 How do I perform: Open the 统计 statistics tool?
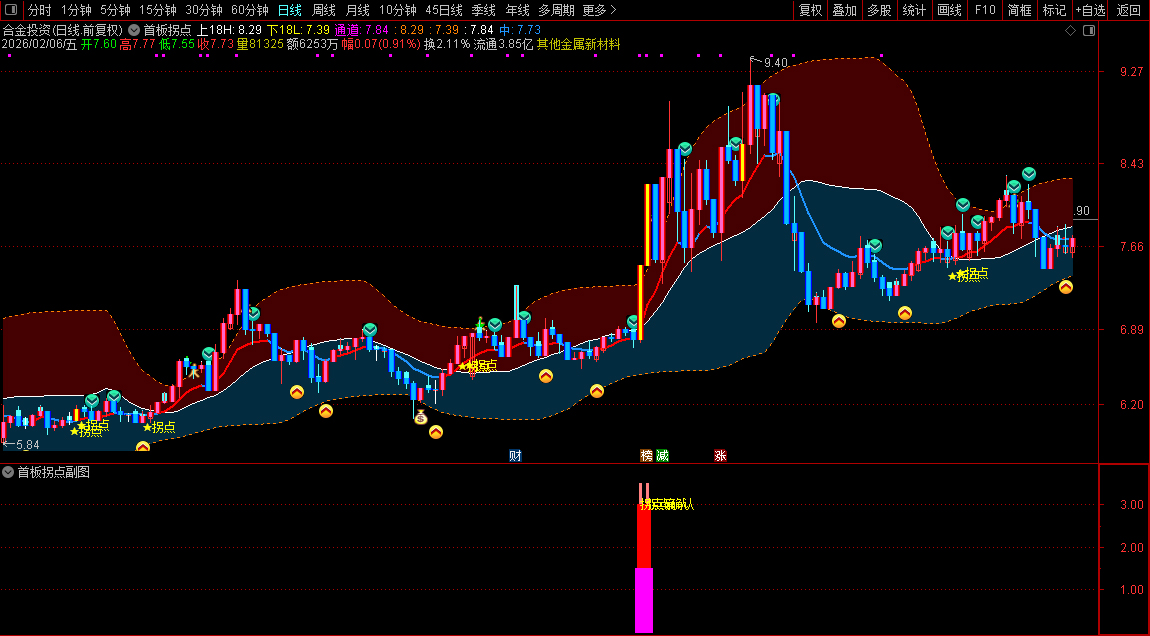coord(914,10)
